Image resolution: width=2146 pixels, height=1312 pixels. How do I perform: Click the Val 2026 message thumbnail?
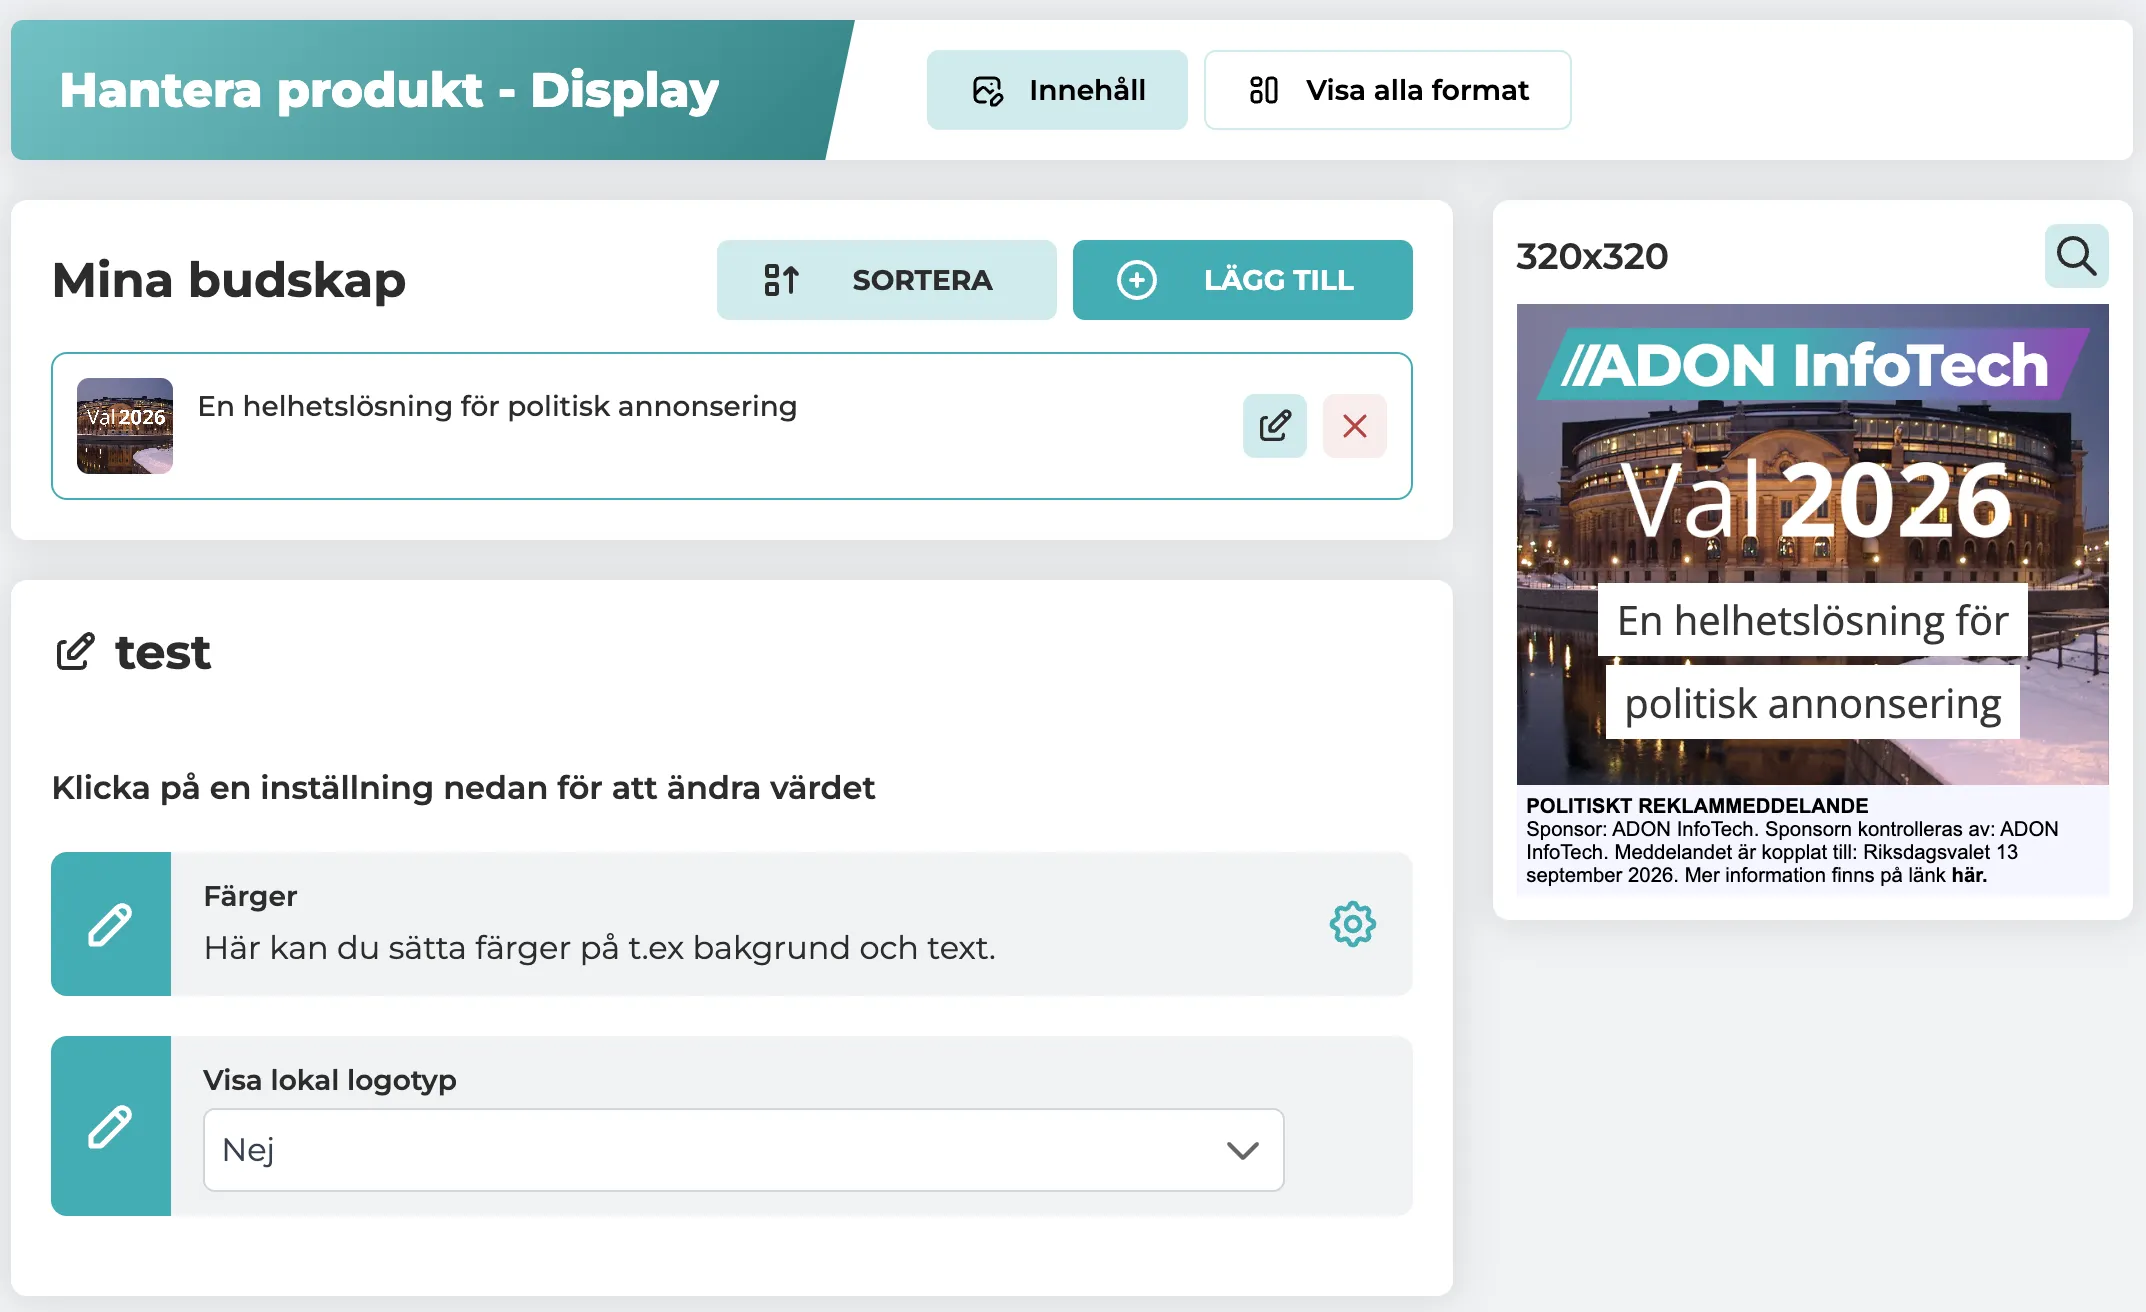[x=124, y=425]
